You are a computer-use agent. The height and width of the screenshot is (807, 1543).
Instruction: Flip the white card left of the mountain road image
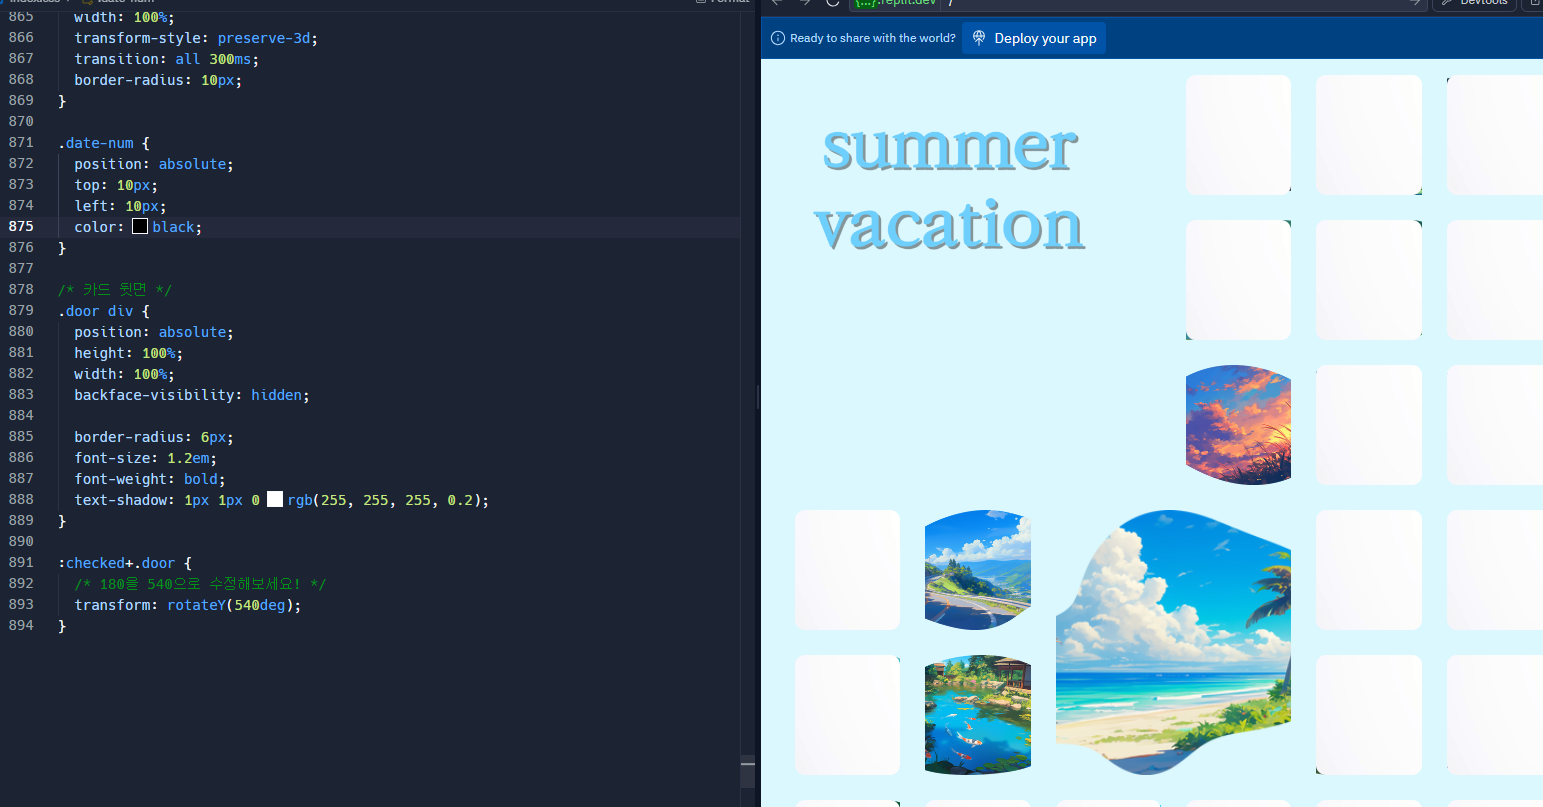click(x=847, y=570)
